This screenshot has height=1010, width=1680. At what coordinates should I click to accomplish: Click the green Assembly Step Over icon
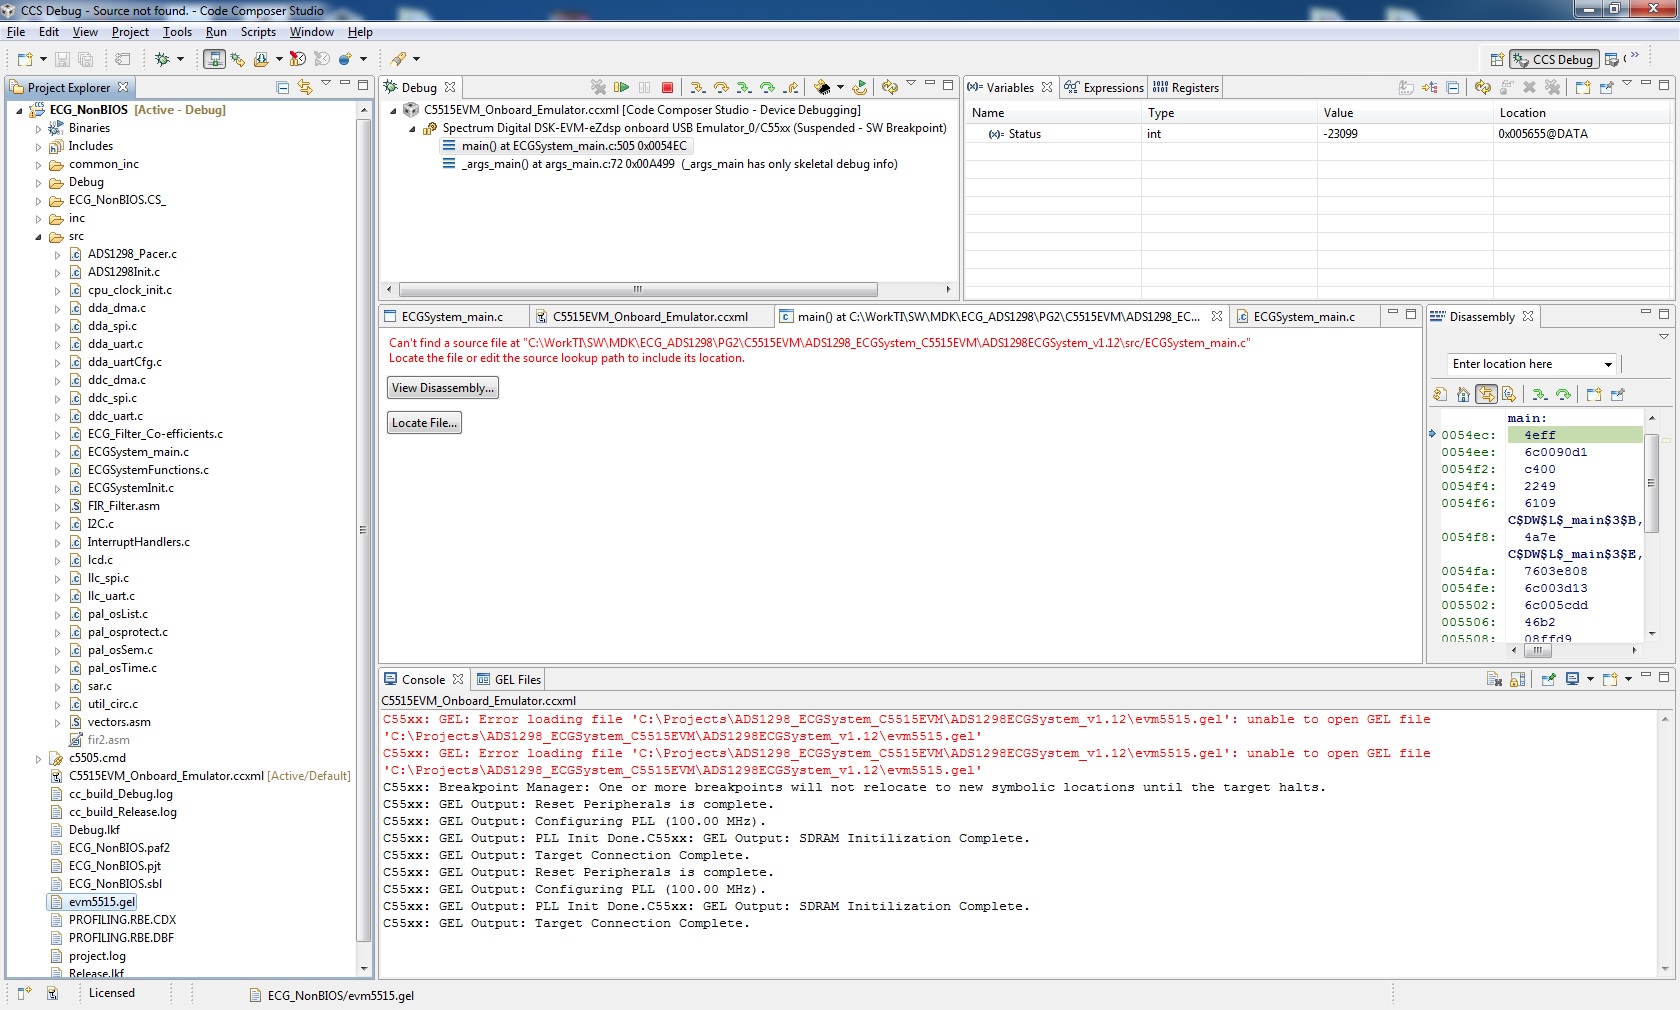point(767,88)
